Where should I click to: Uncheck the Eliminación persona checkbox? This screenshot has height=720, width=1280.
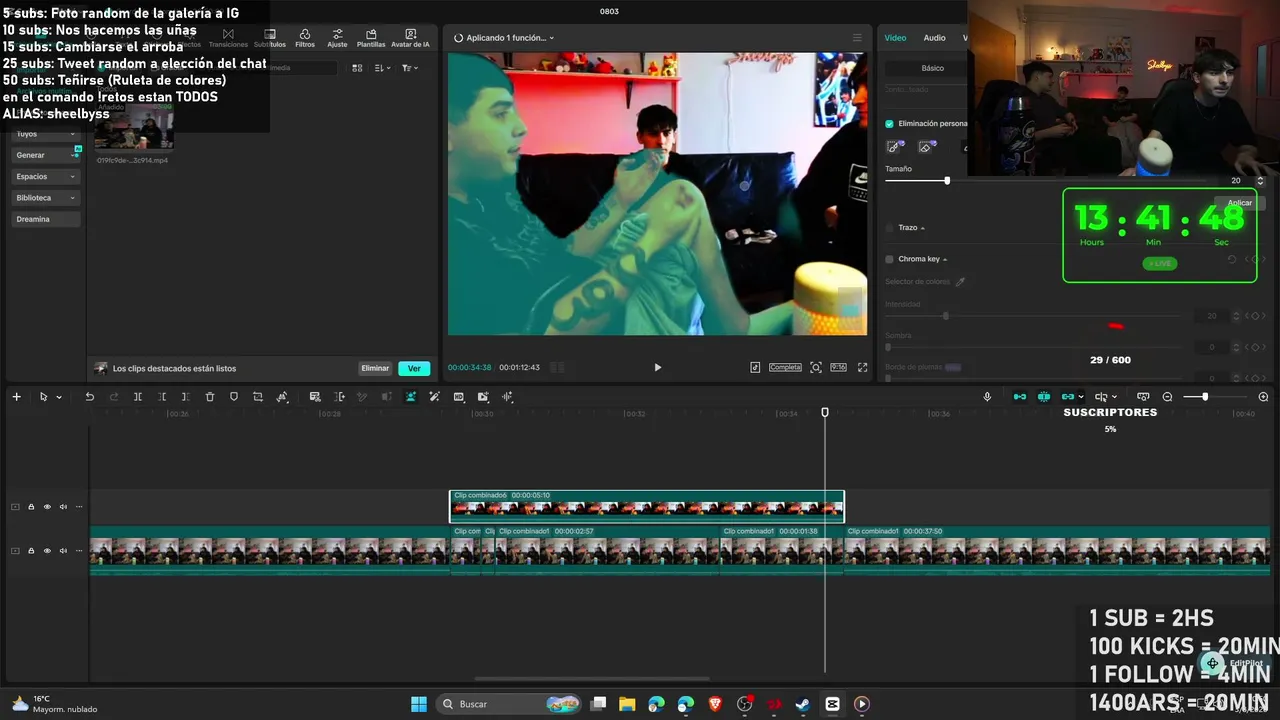889,124
